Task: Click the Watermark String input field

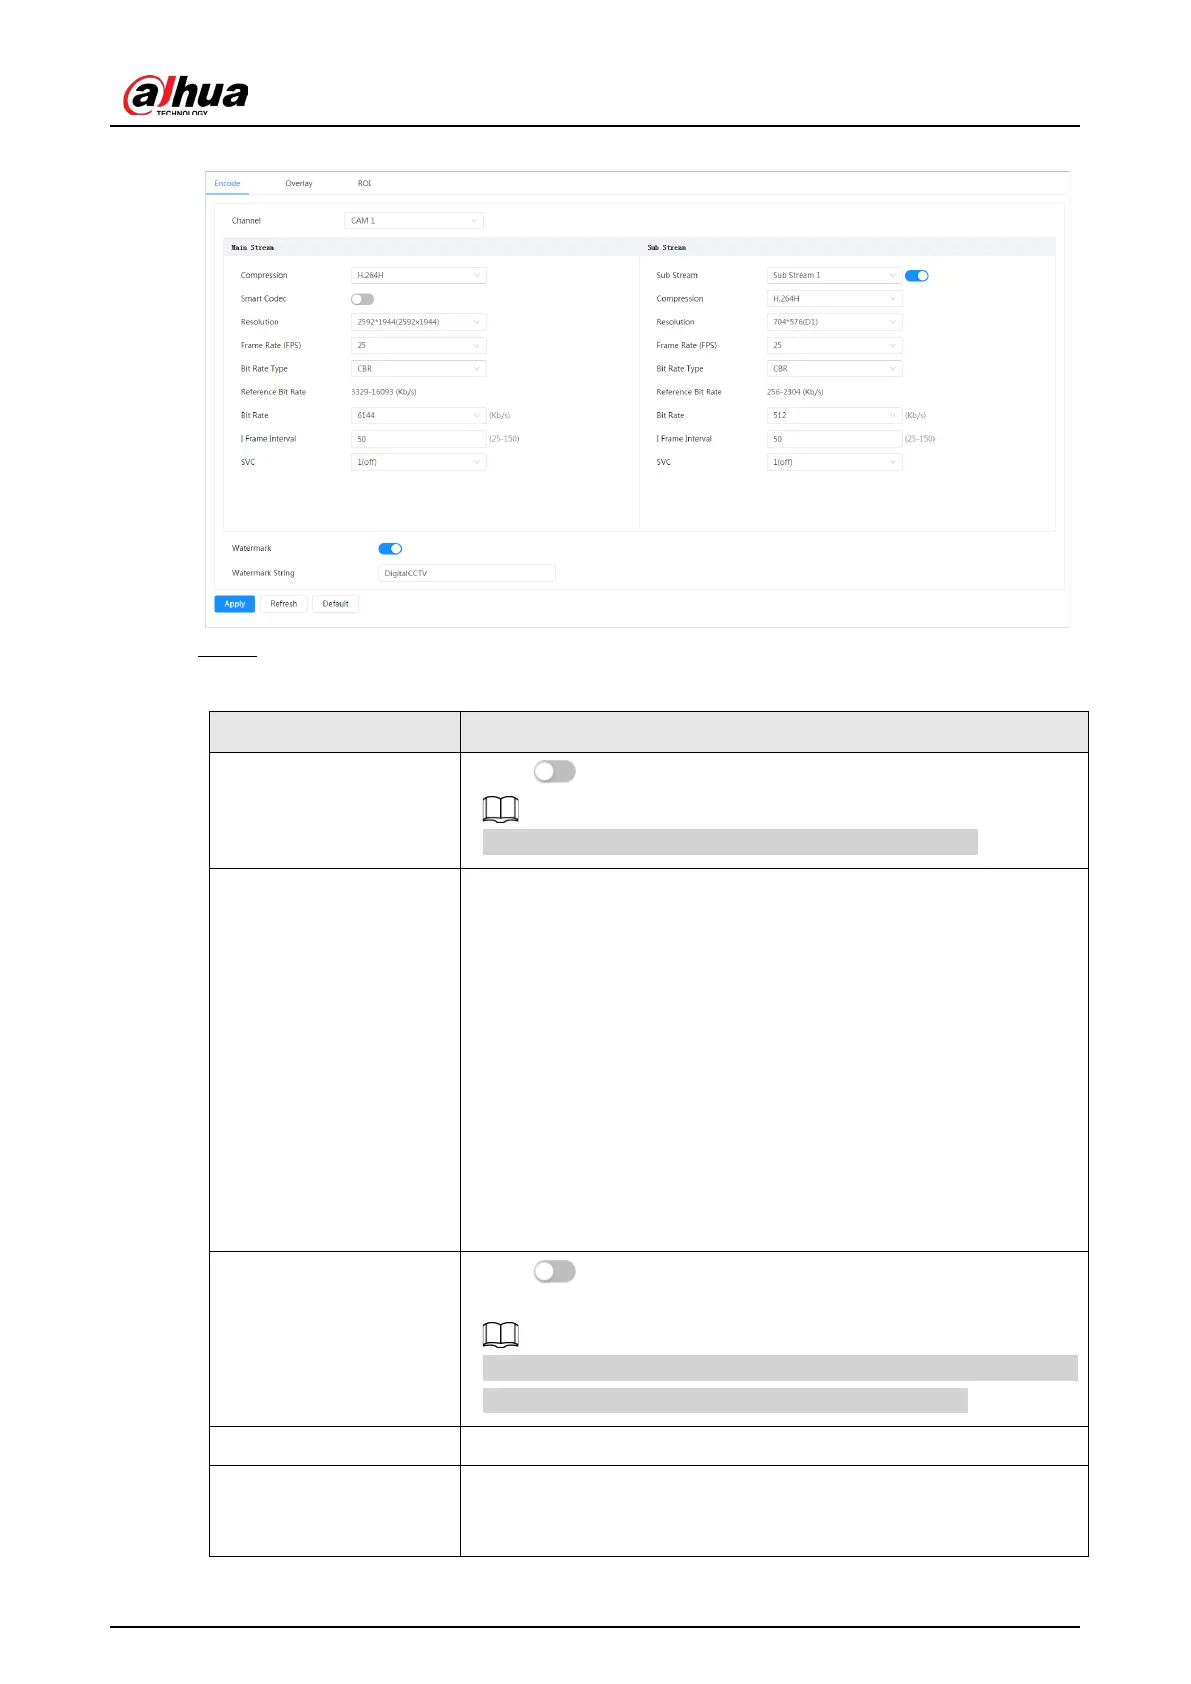Action: coord(466,573)
